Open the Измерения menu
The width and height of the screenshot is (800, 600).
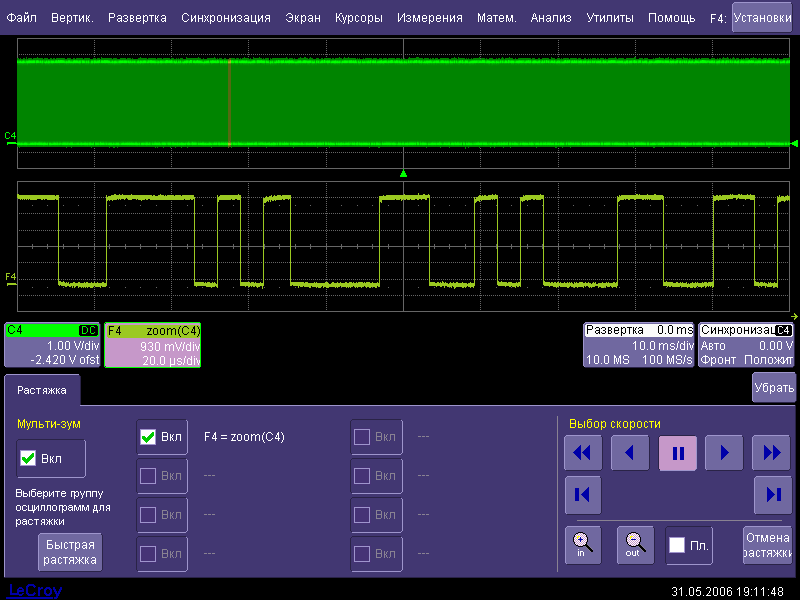pos(429,18)
